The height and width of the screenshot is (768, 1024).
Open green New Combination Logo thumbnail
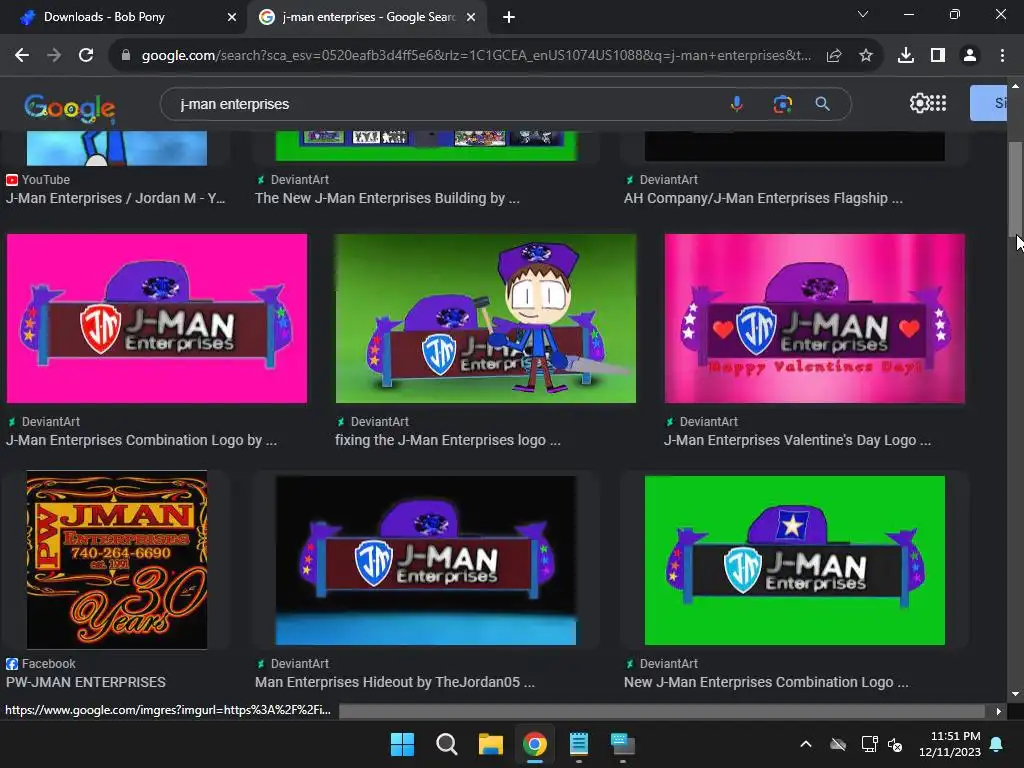[795, 560]
